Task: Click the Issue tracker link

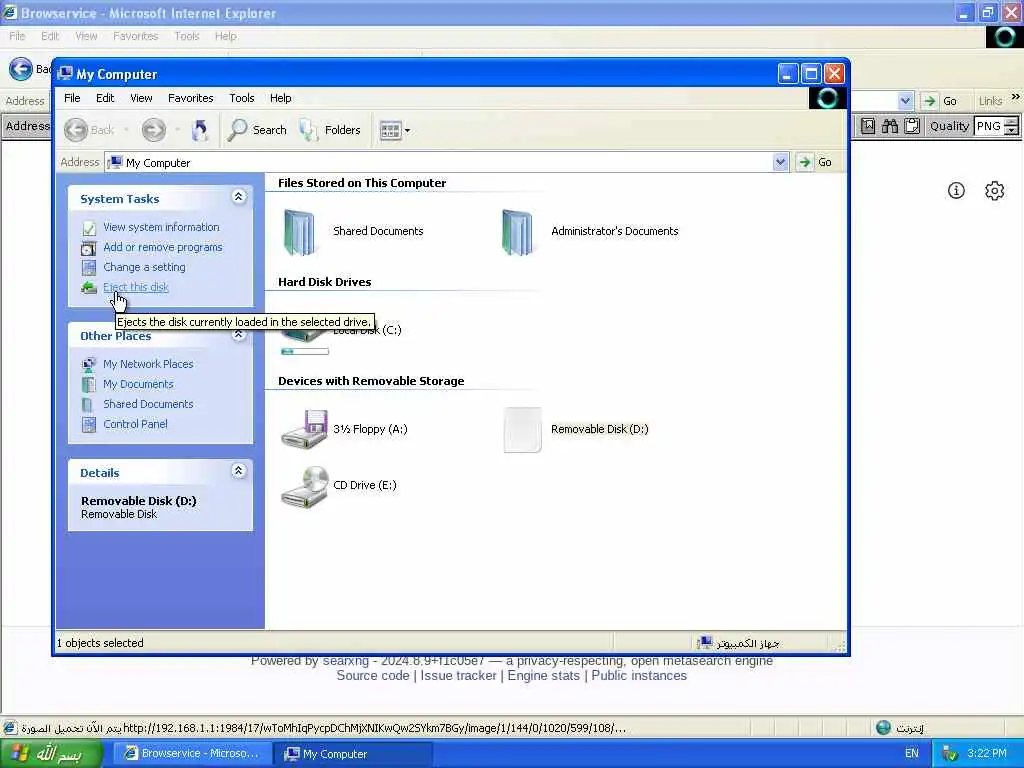Action: point(458,676)
